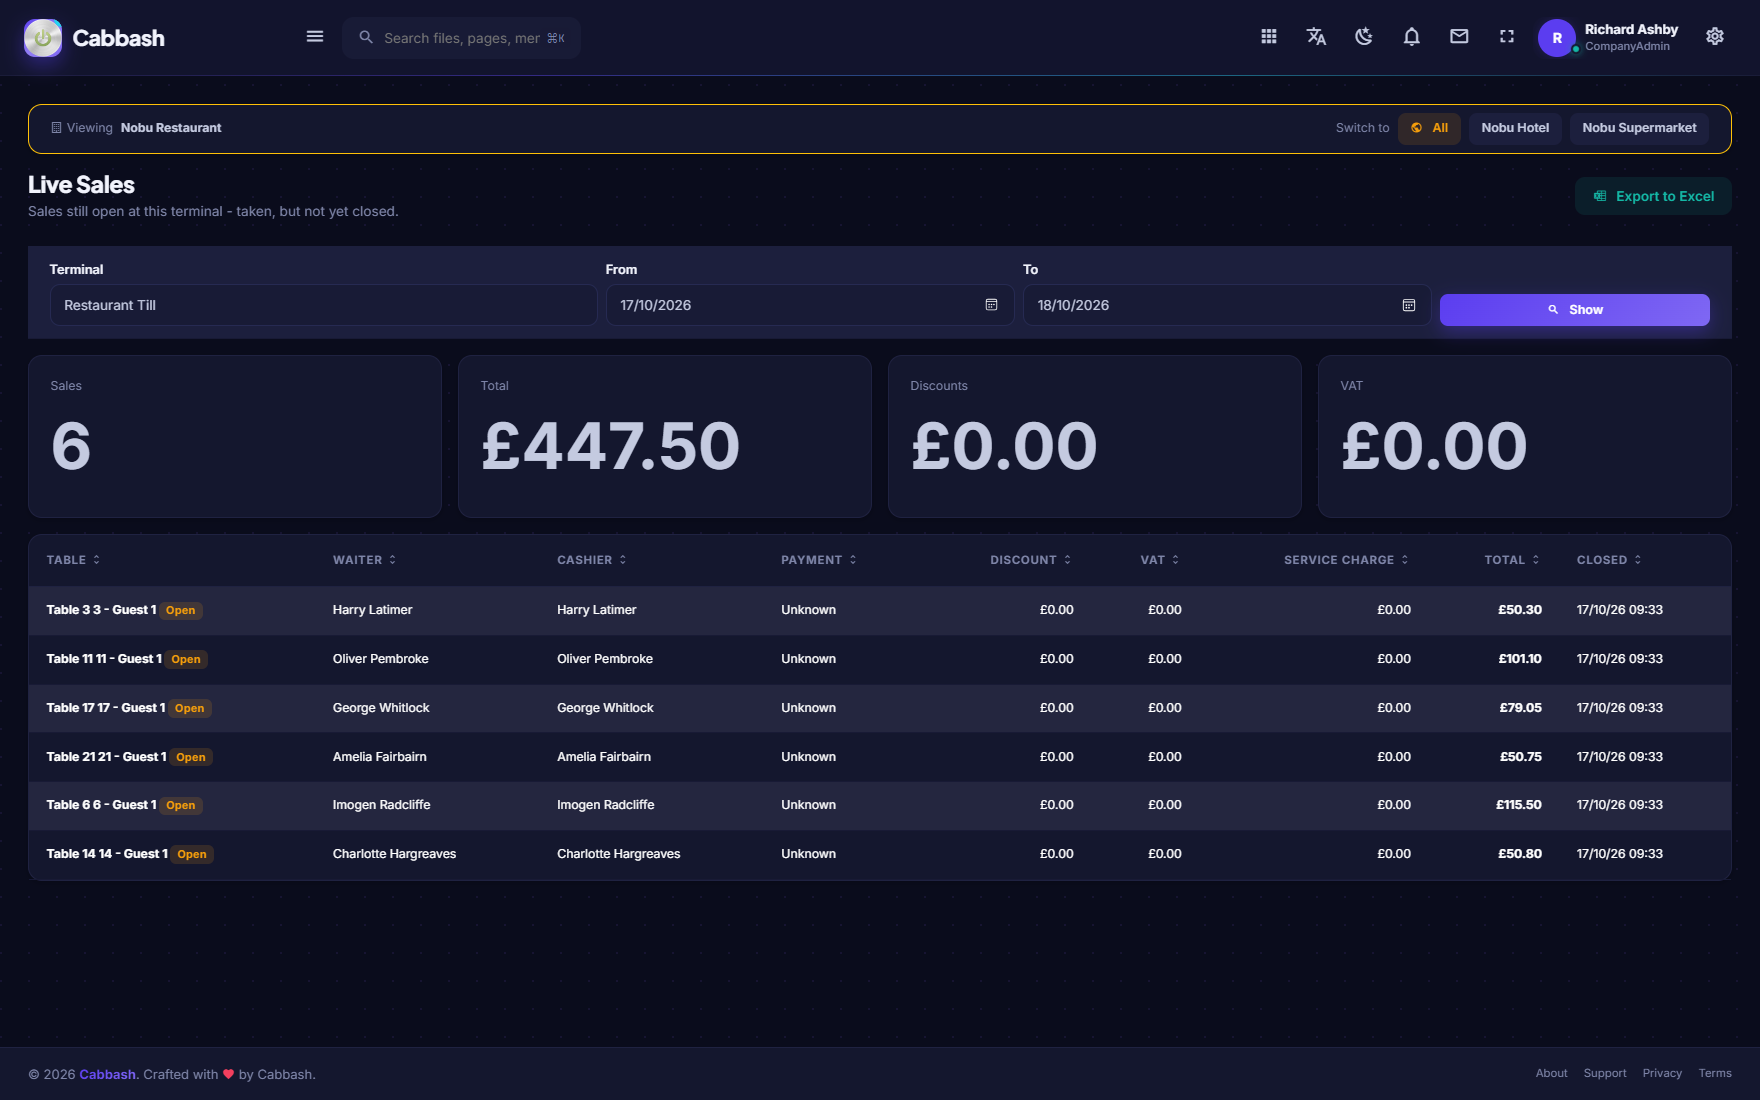
Task: Click cashier George Whitlock
Action: point(605,708)
